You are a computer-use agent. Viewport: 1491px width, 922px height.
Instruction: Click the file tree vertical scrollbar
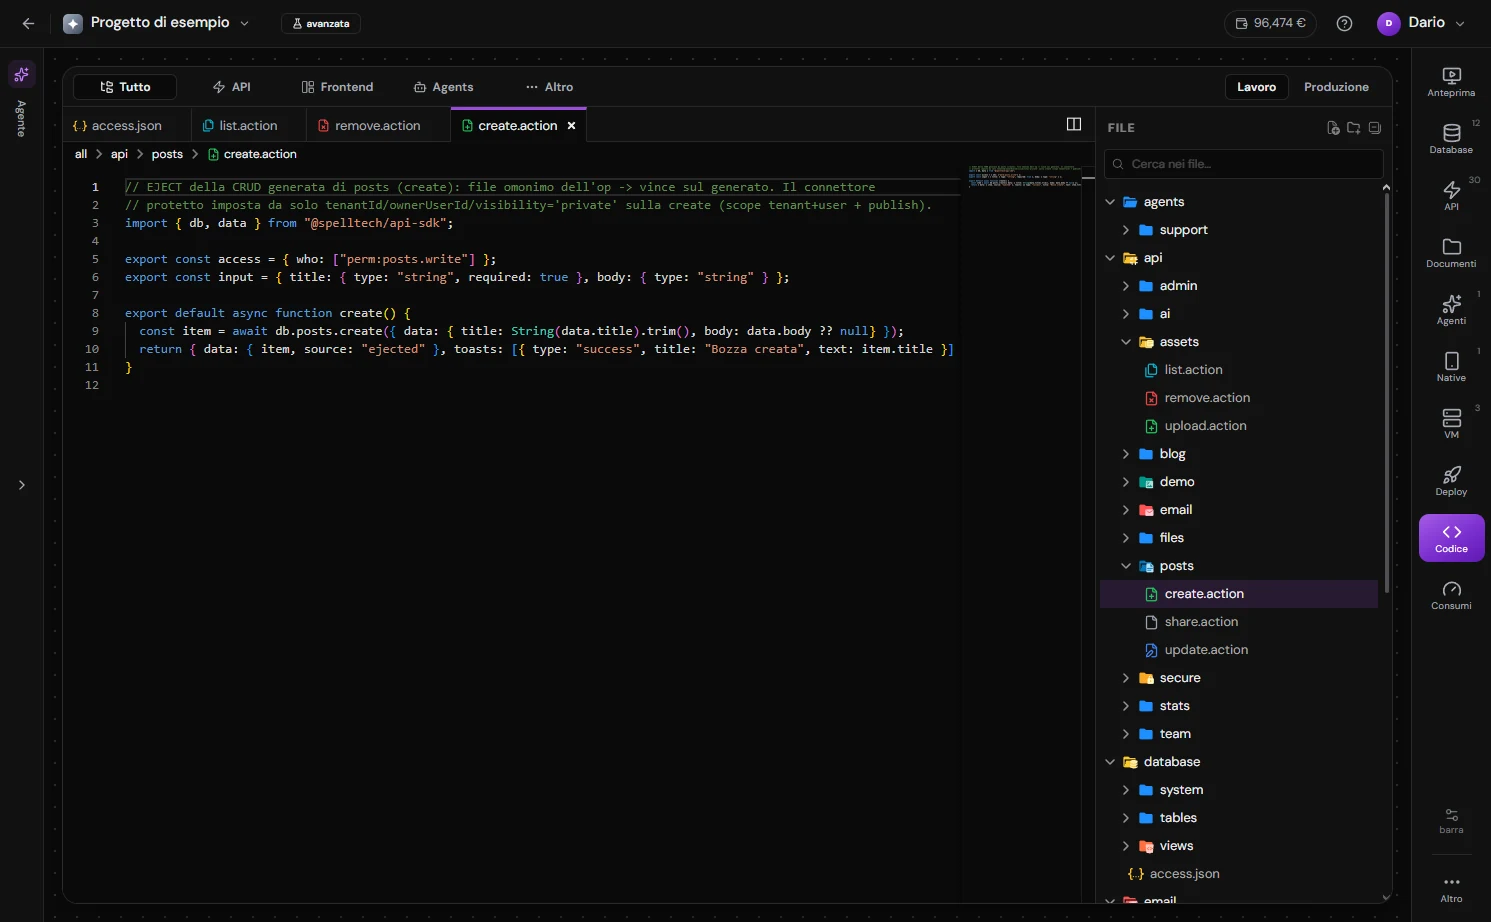click(x=1386, y=392)
